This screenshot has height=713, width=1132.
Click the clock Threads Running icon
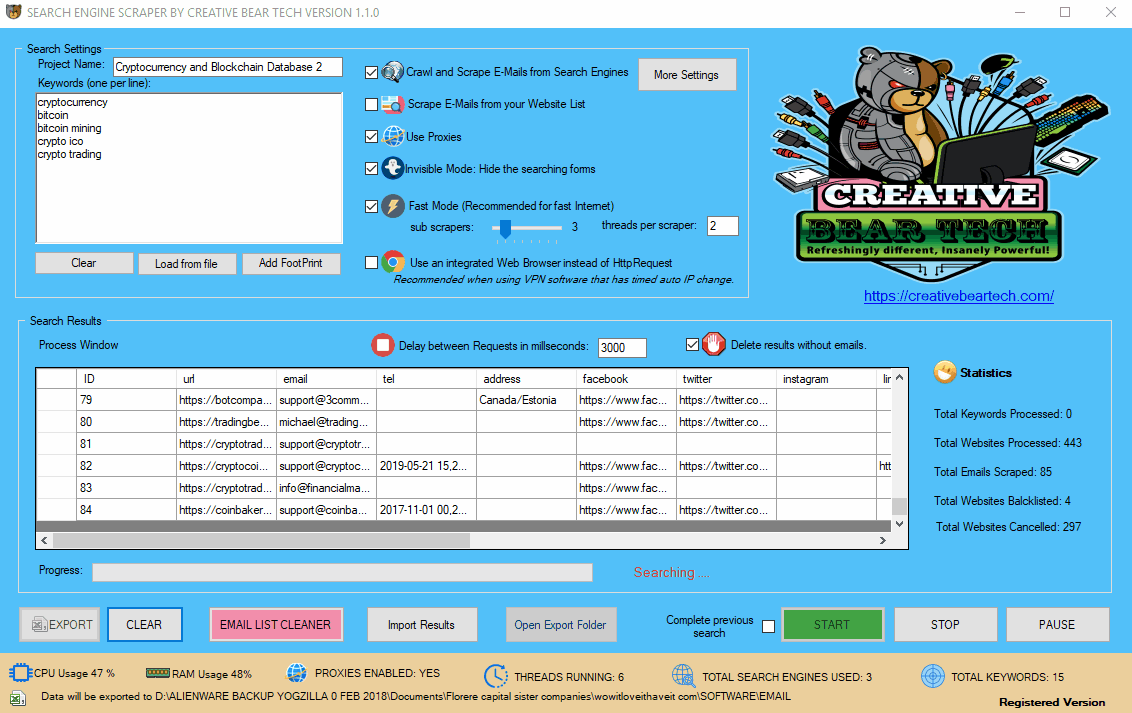[495, 676]
